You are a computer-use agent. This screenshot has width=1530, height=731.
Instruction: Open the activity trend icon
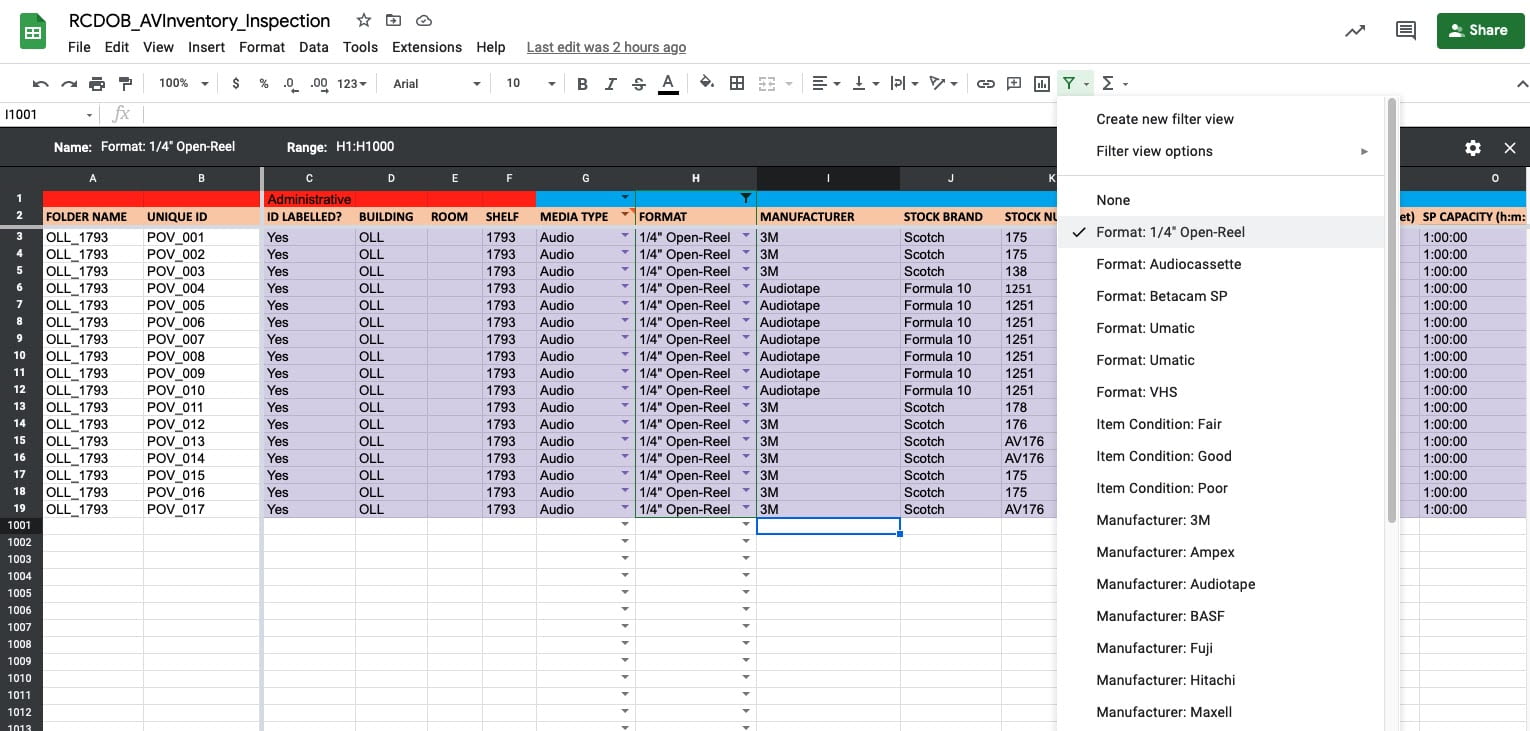(1355, 31)
